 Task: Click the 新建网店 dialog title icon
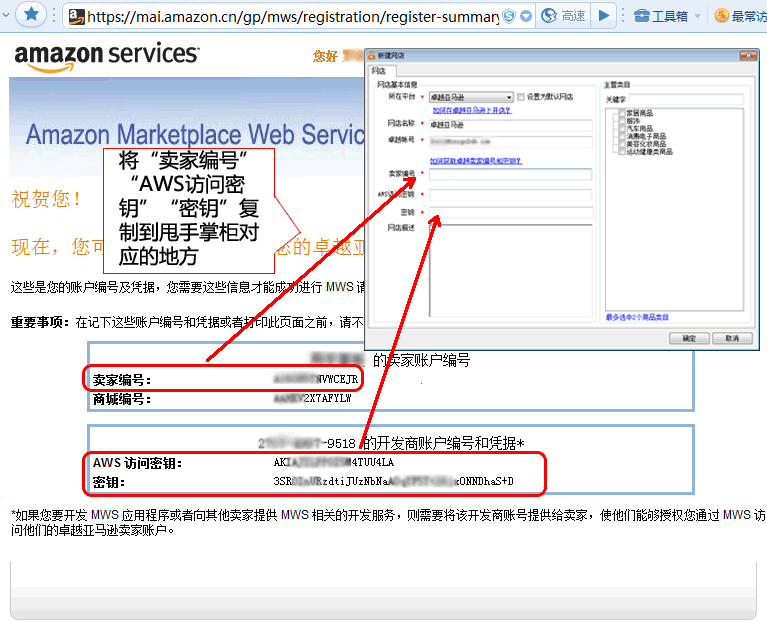click(372, 56)
